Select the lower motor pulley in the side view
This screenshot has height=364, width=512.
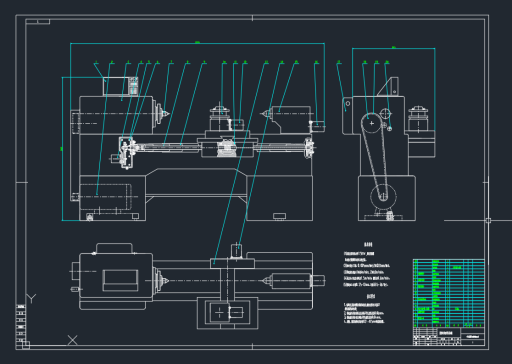point(383,196)
